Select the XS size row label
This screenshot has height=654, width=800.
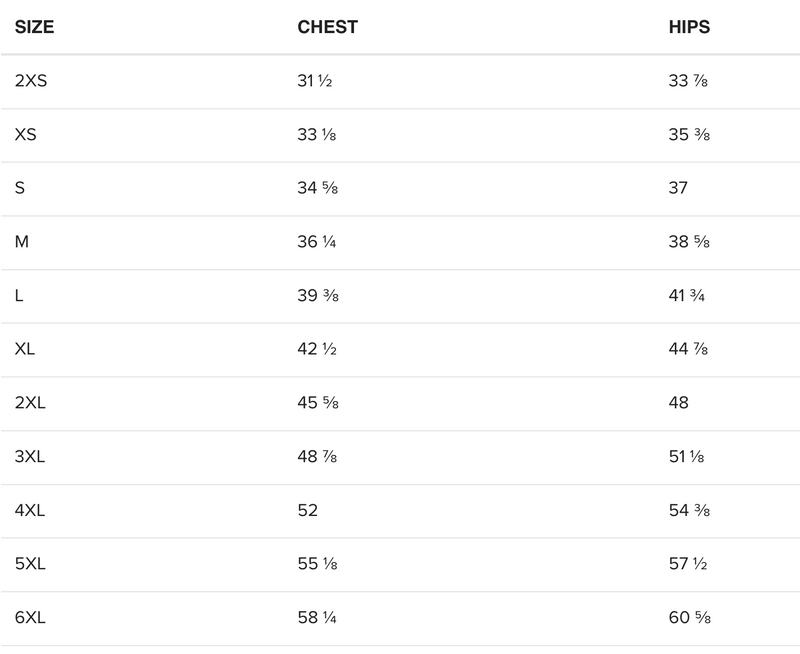(26, 134)
